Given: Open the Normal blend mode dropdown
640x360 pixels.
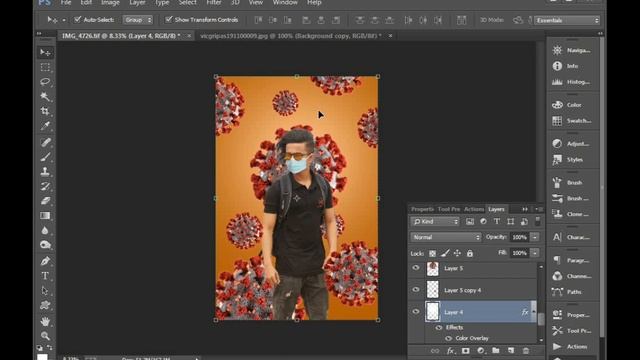Looking at the screenshot, I should coord(446,237).
